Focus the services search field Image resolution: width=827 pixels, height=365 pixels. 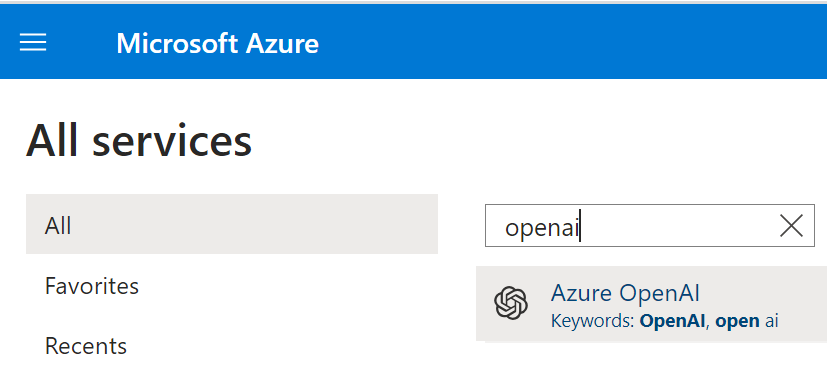(x=650, y=226)
